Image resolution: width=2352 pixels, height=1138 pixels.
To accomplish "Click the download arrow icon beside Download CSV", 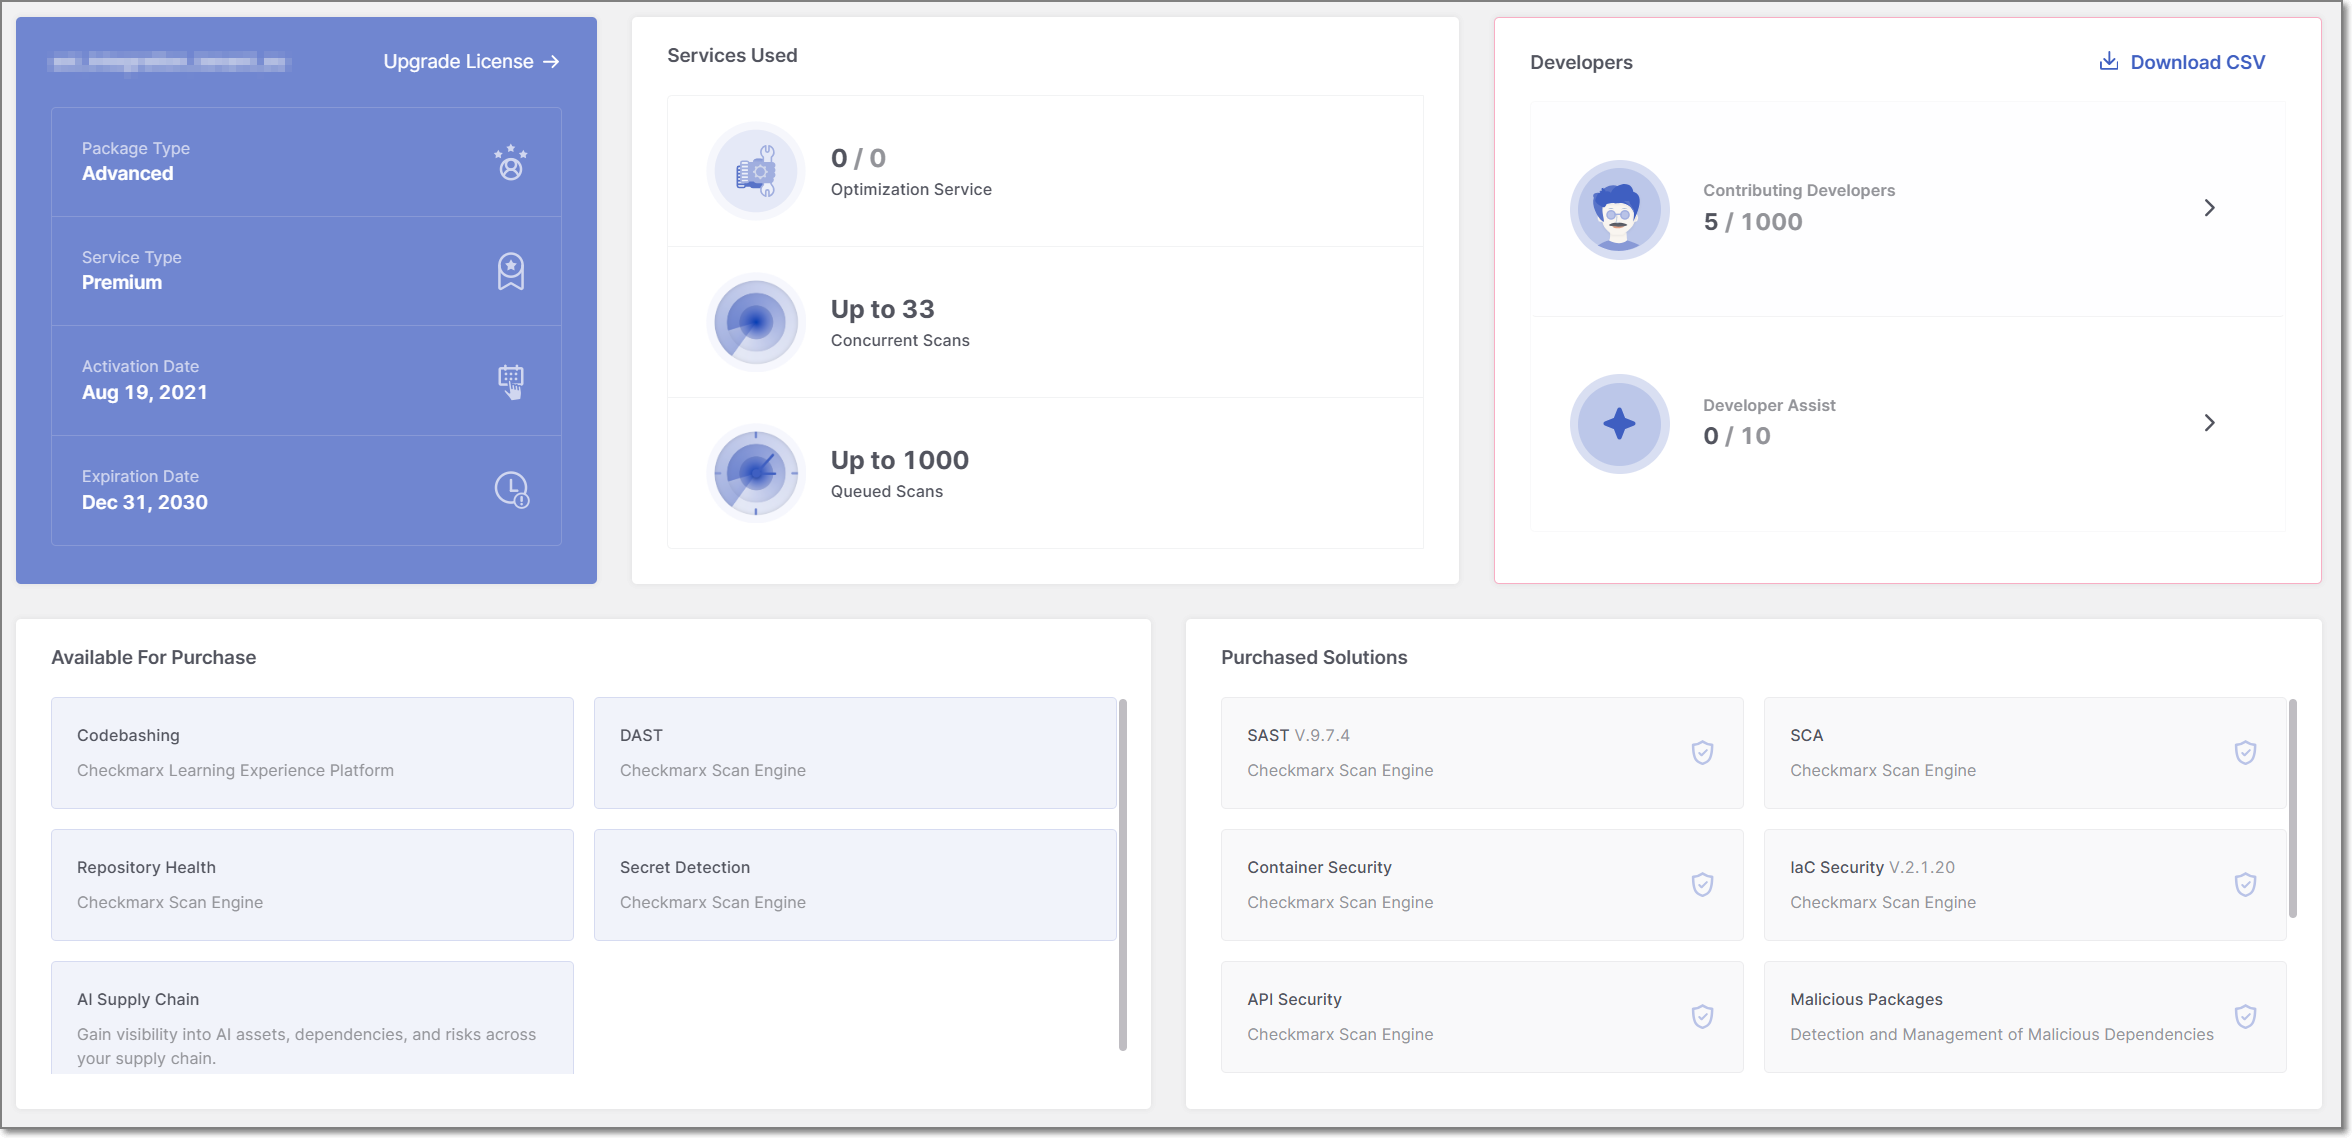I will pos(2109,62).
